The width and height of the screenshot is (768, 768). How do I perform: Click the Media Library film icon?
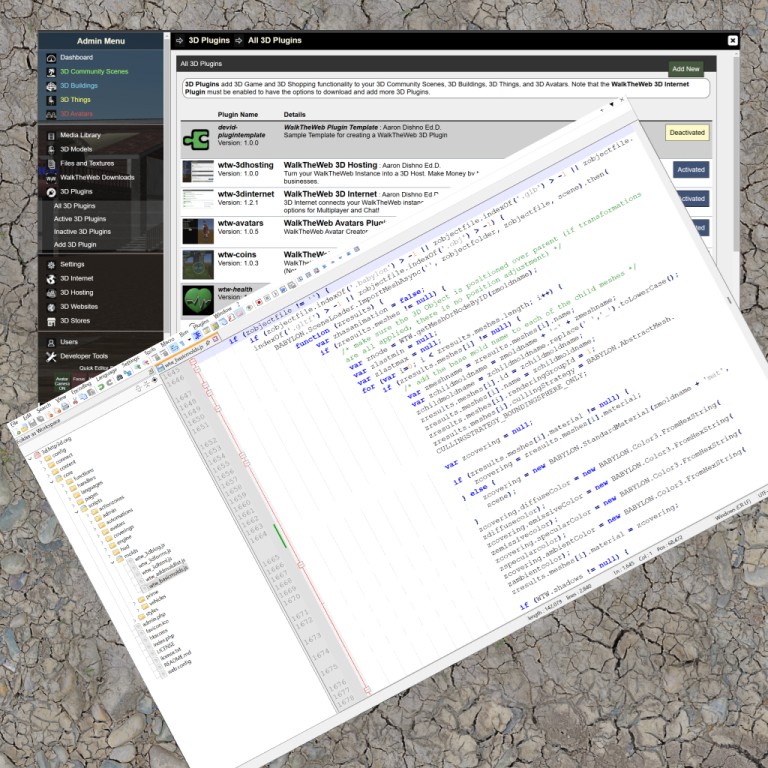coord(51,136)
